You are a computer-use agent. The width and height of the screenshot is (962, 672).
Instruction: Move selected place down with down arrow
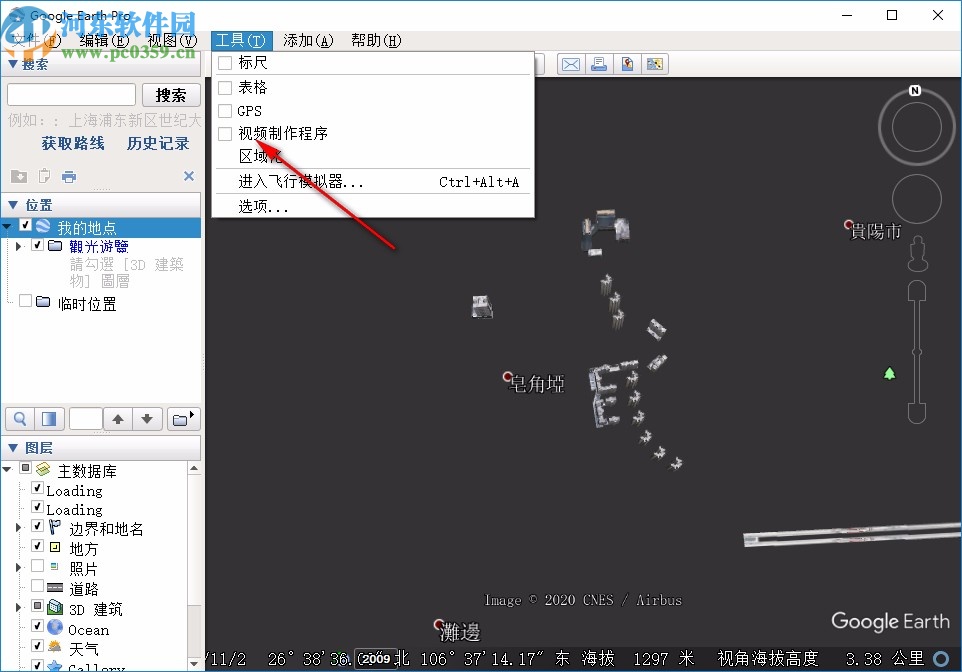[x=147, y=419]
